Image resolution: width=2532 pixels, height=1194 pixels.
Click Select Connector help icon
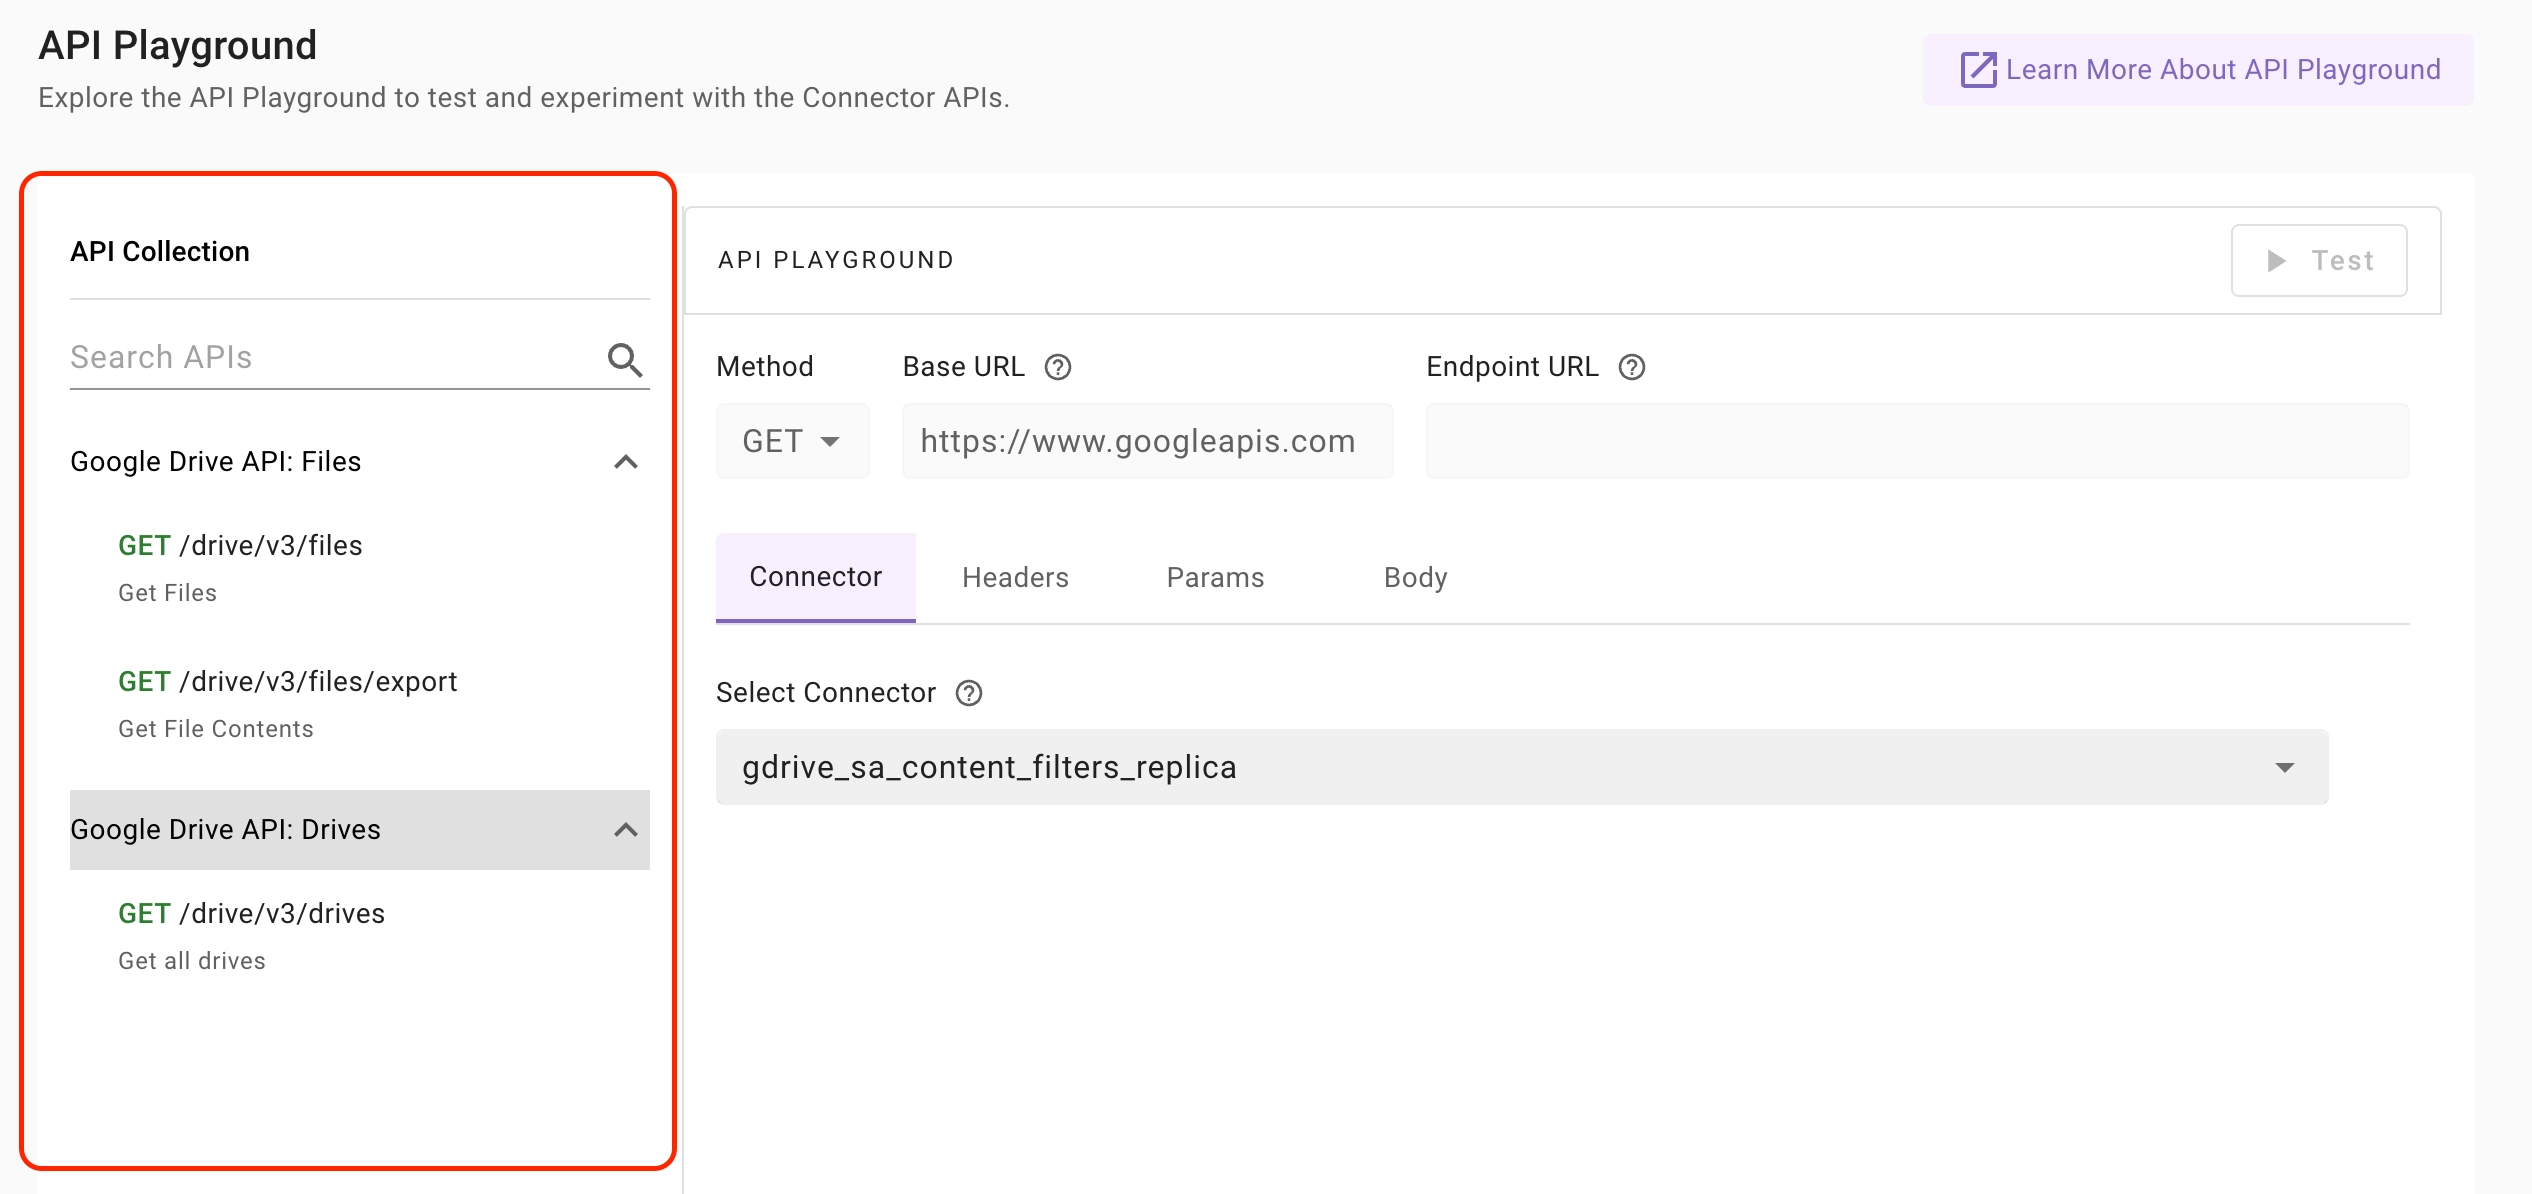(x=968, y=693)
